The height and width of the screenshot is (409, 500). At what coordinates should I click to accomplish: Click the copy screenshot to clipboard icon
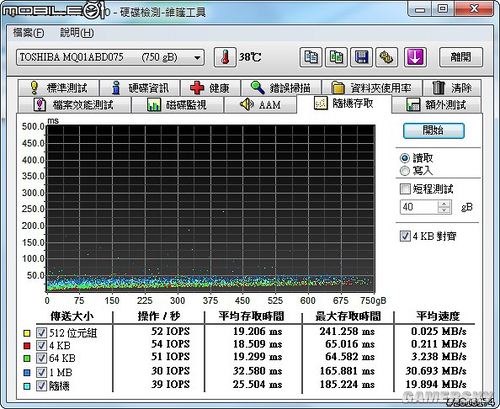click(336, 57)
